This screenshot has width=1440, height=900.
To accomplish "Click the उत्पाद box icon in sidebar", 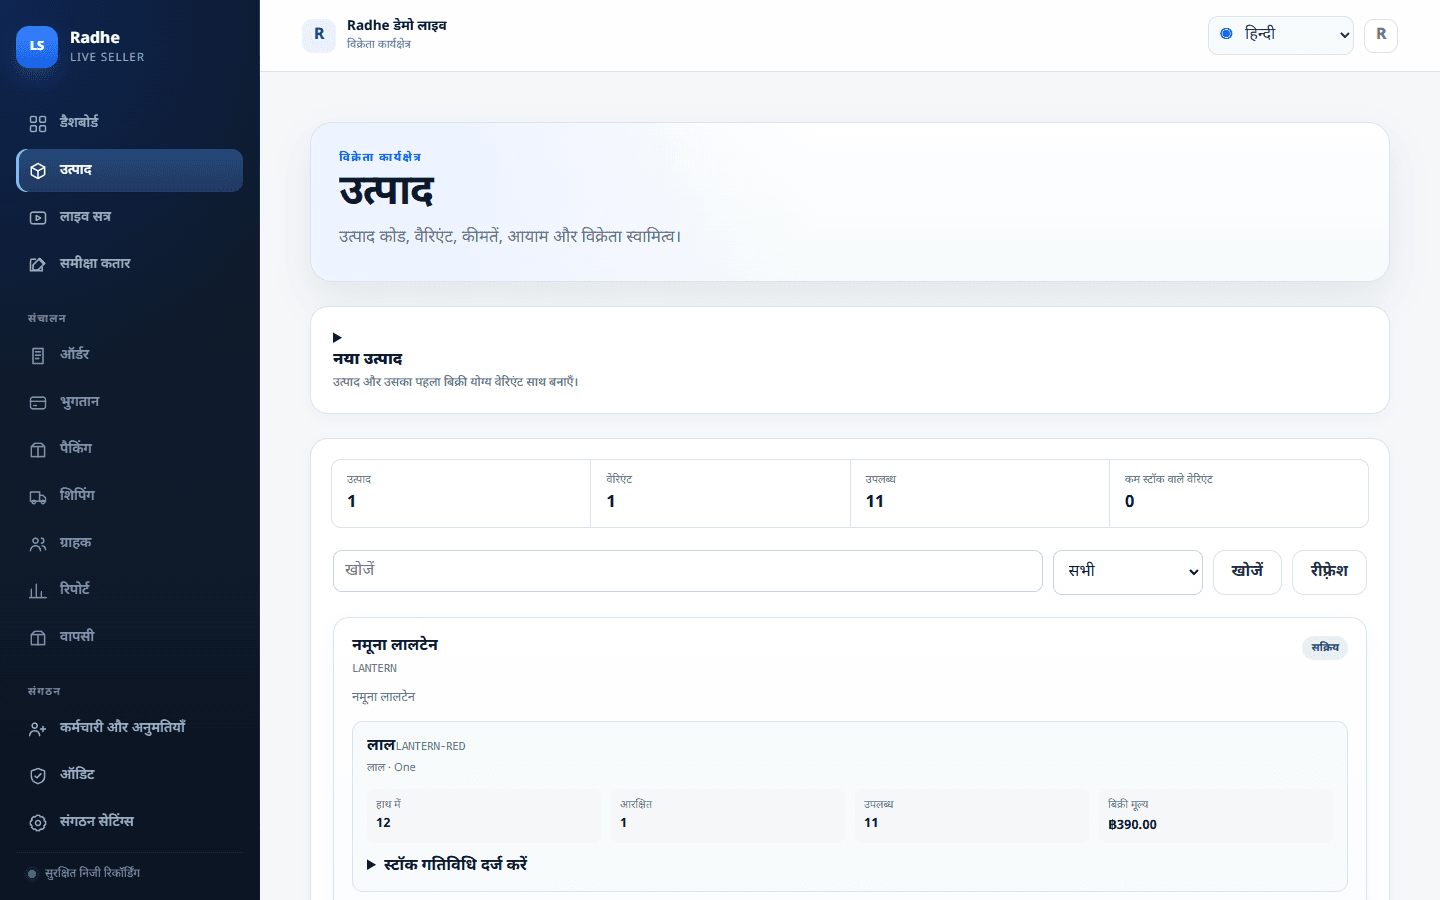I will pos(38,170).
